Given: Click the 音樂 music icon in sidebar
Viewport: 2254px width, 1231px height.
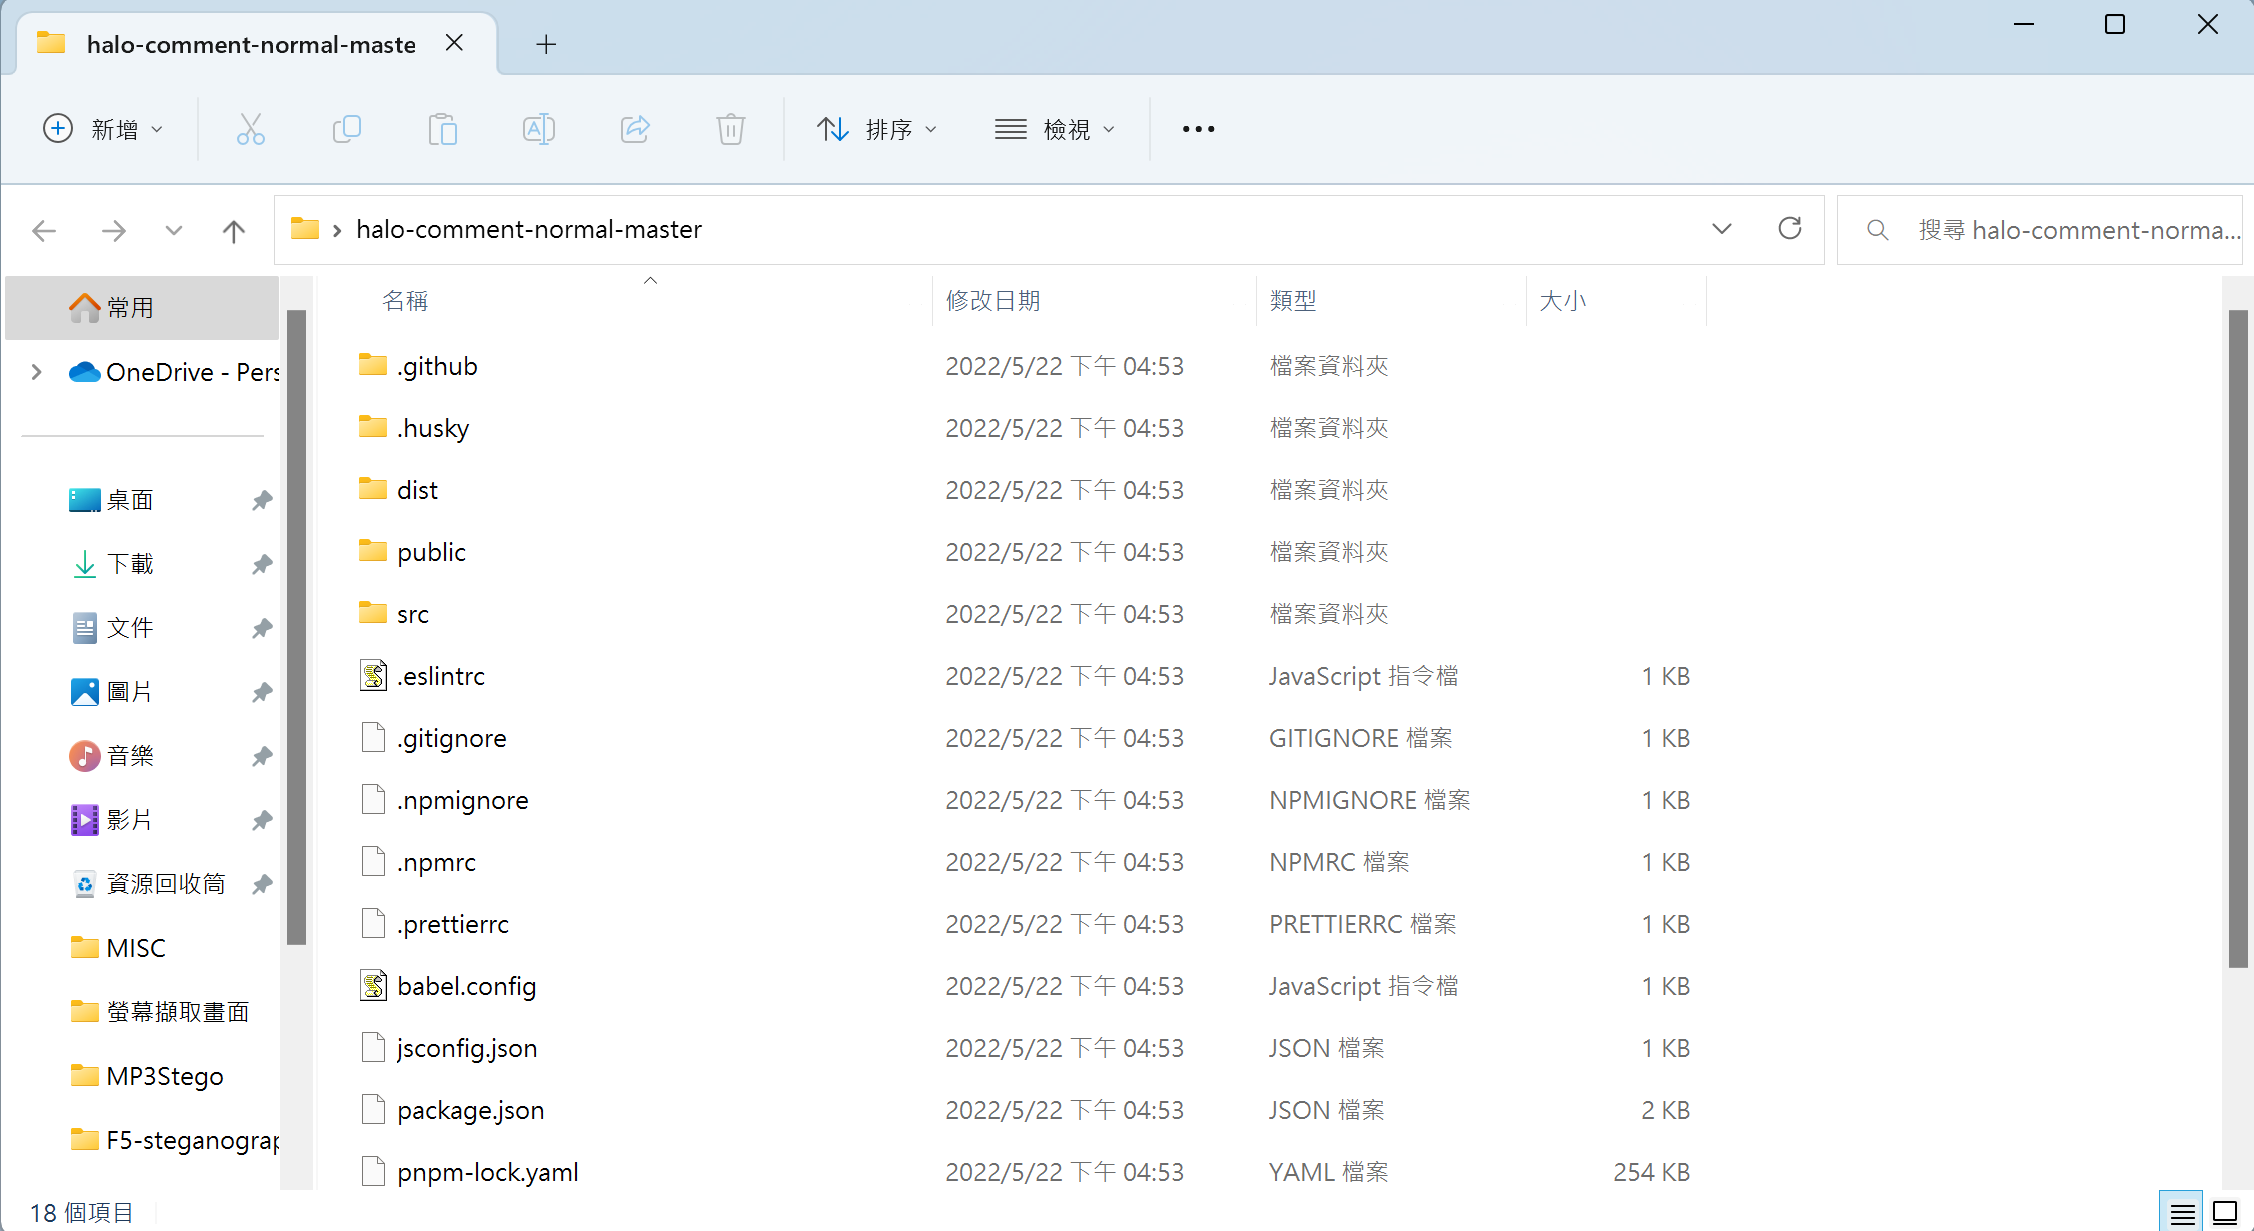Looking at the screenshot, I should (x=85, y=756).
